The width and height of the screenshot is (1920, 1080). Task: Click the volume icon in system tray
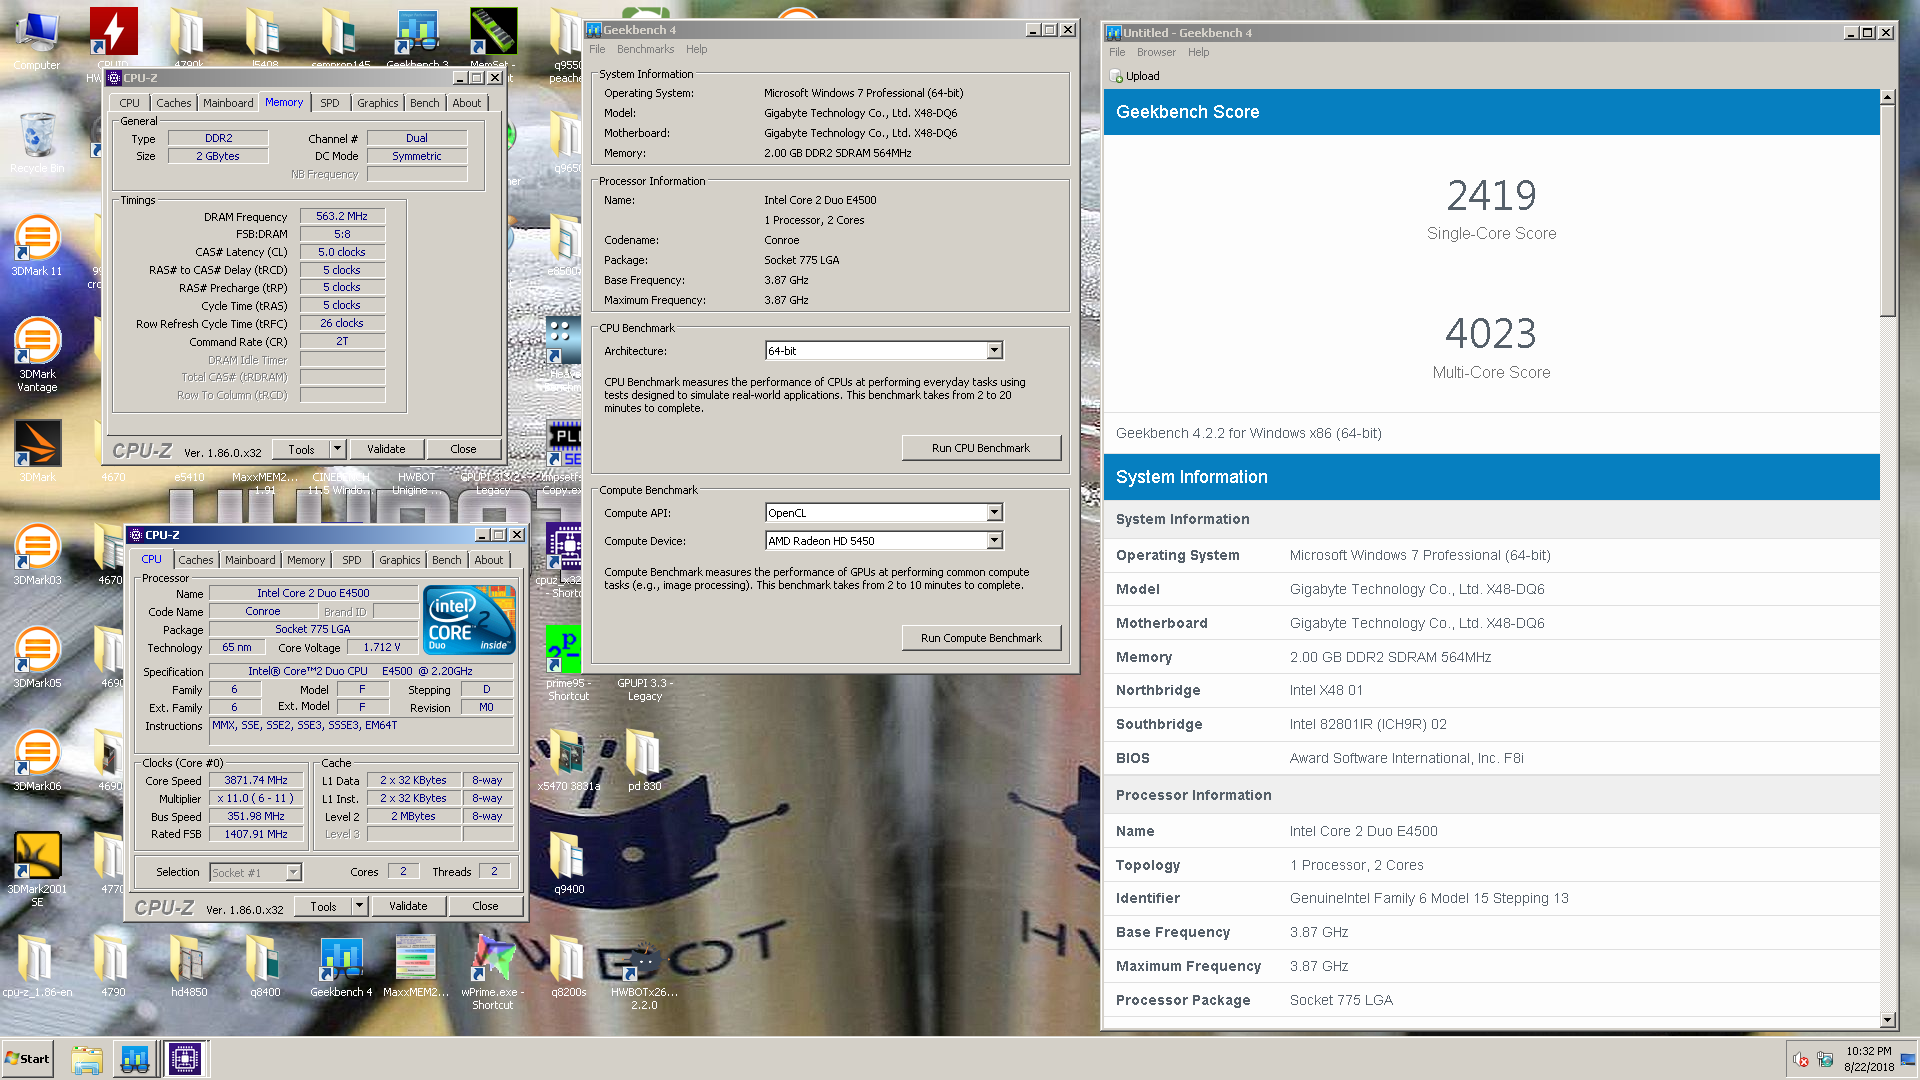[x=1801, y=1060]
